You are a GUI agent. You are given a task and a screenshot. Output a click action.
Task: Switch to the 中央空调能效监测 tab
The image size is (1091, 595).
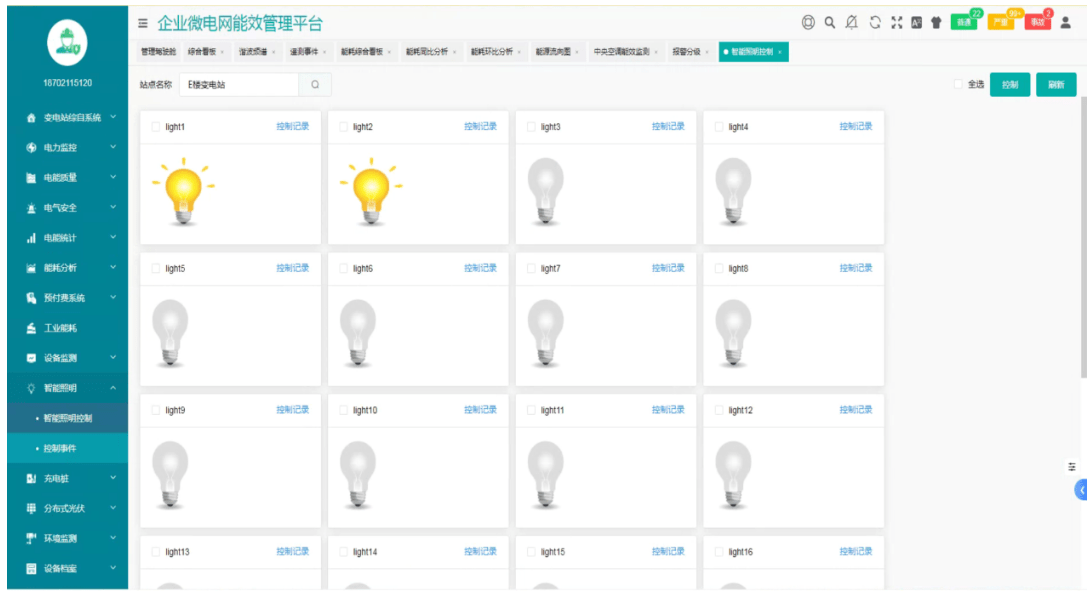point(625,51)
